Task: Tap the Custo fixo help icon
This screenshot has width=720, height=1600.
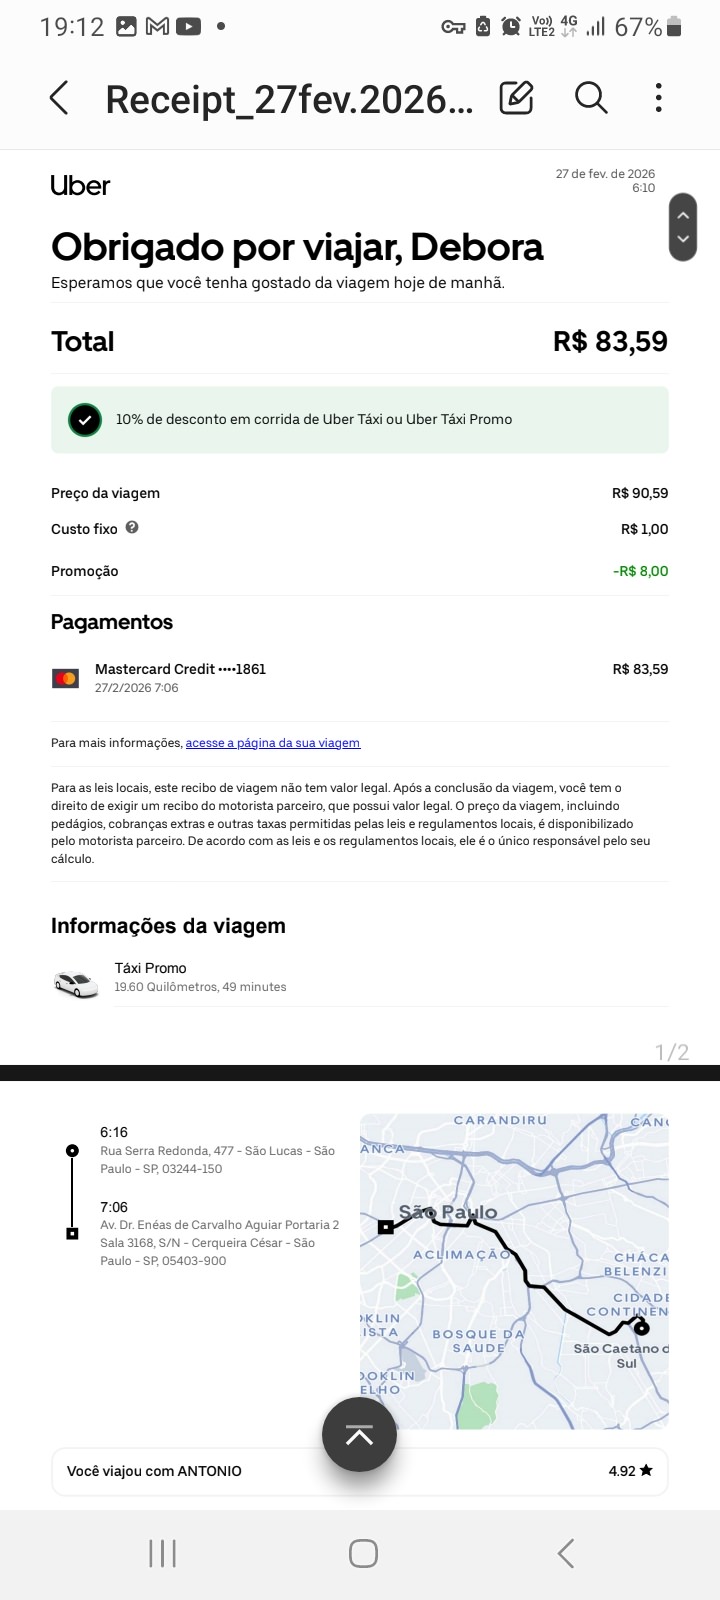Action: click(x=132, y=528)
